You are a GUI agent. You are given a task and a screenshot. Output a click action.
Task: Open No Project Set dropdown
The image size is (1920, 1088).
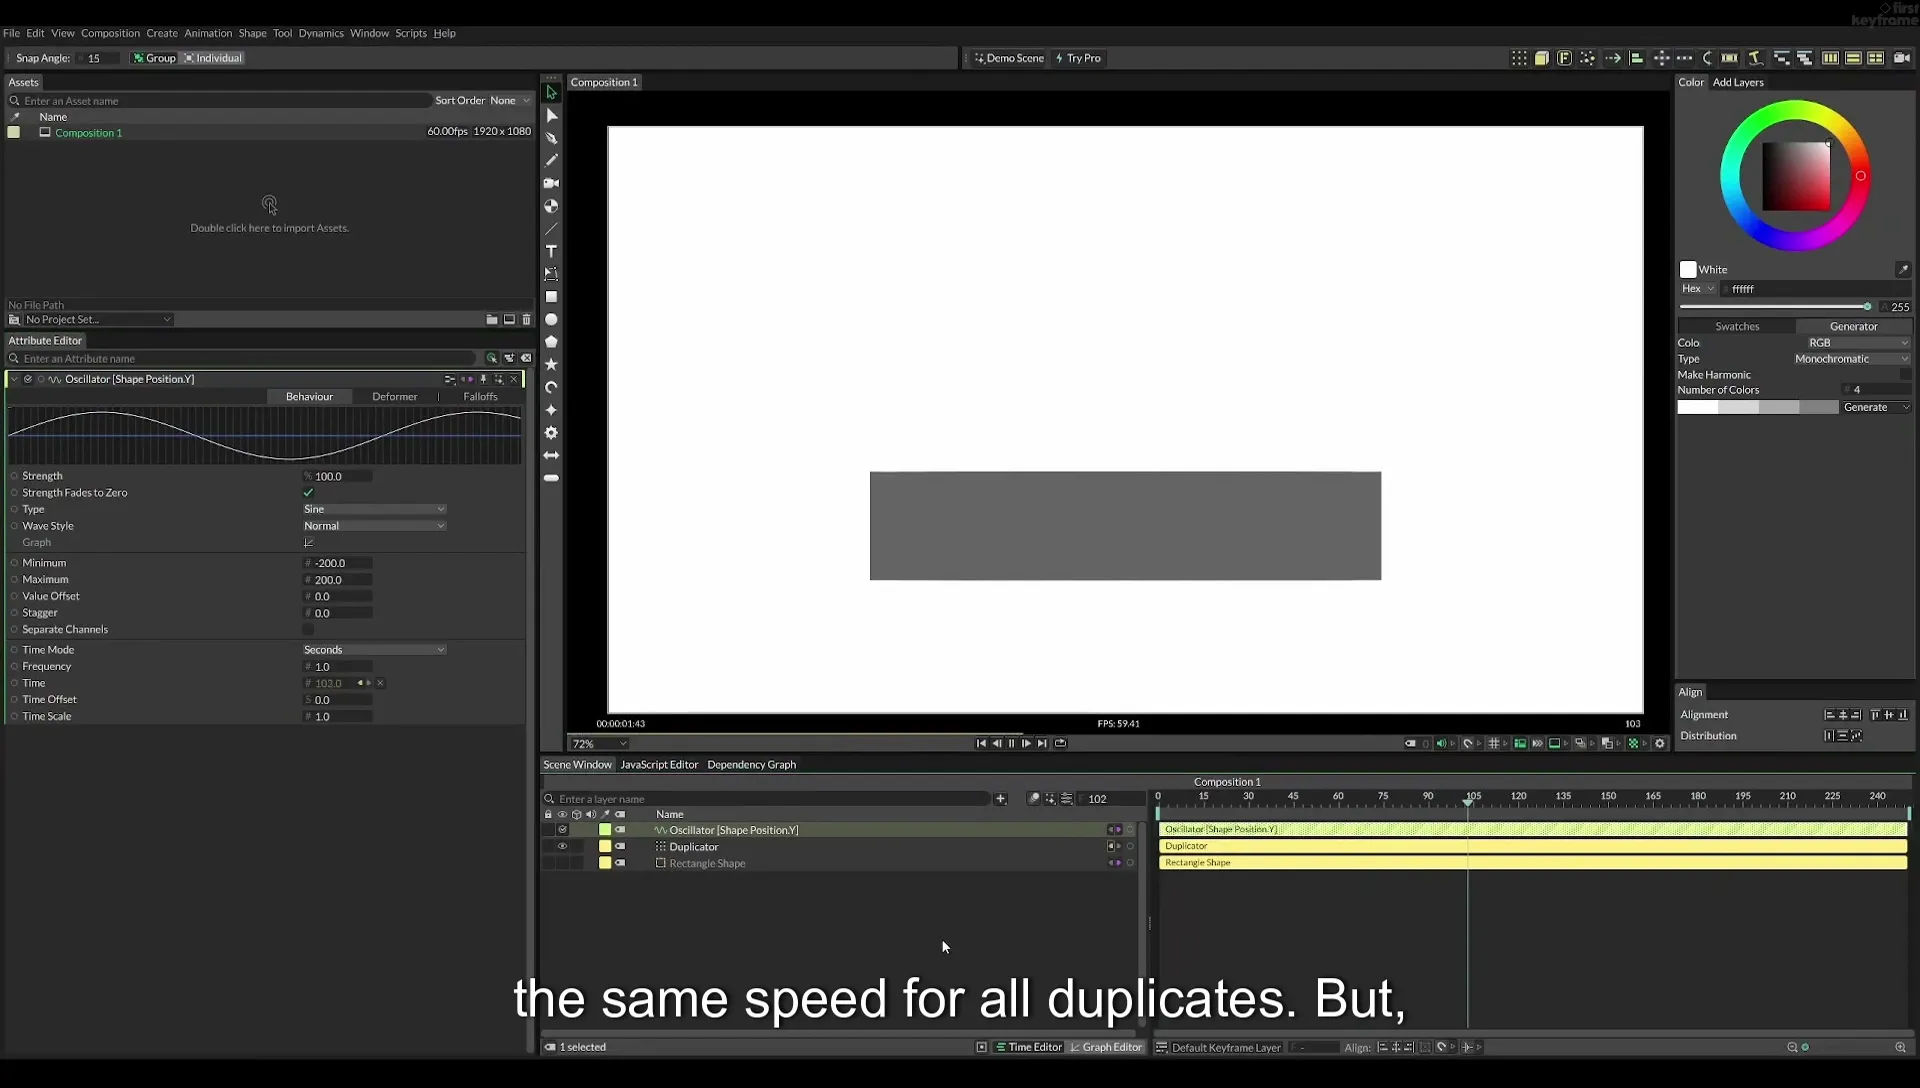98,320
